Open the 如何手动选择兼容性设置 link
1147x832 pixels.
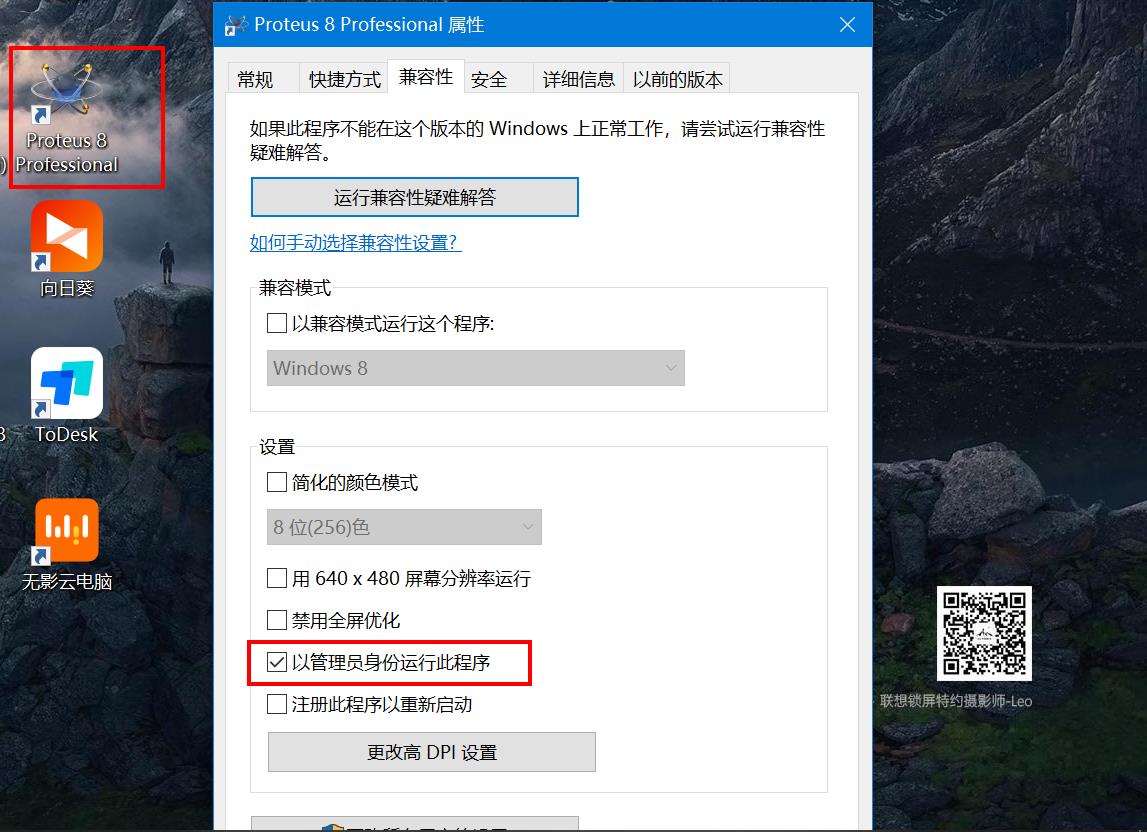pyautogui.click(x=356, y=243)
